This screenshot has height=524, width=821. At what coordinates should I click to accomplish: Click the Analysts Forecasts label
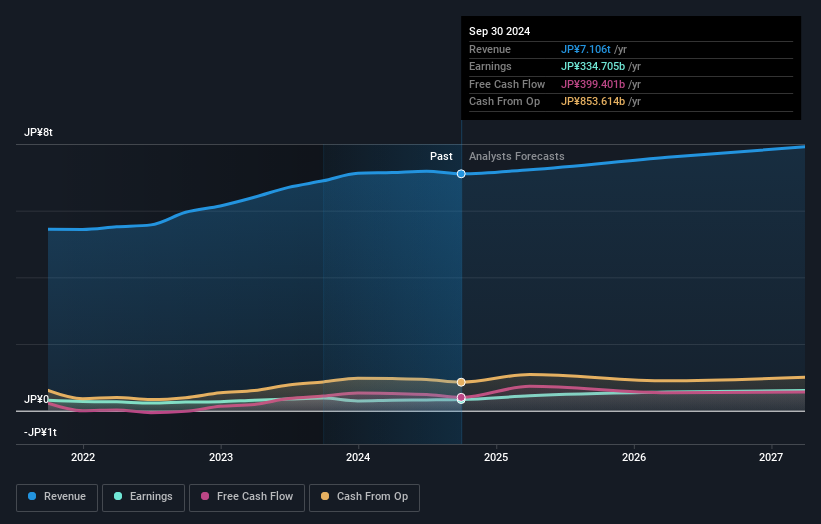click(x=516, y=156)
